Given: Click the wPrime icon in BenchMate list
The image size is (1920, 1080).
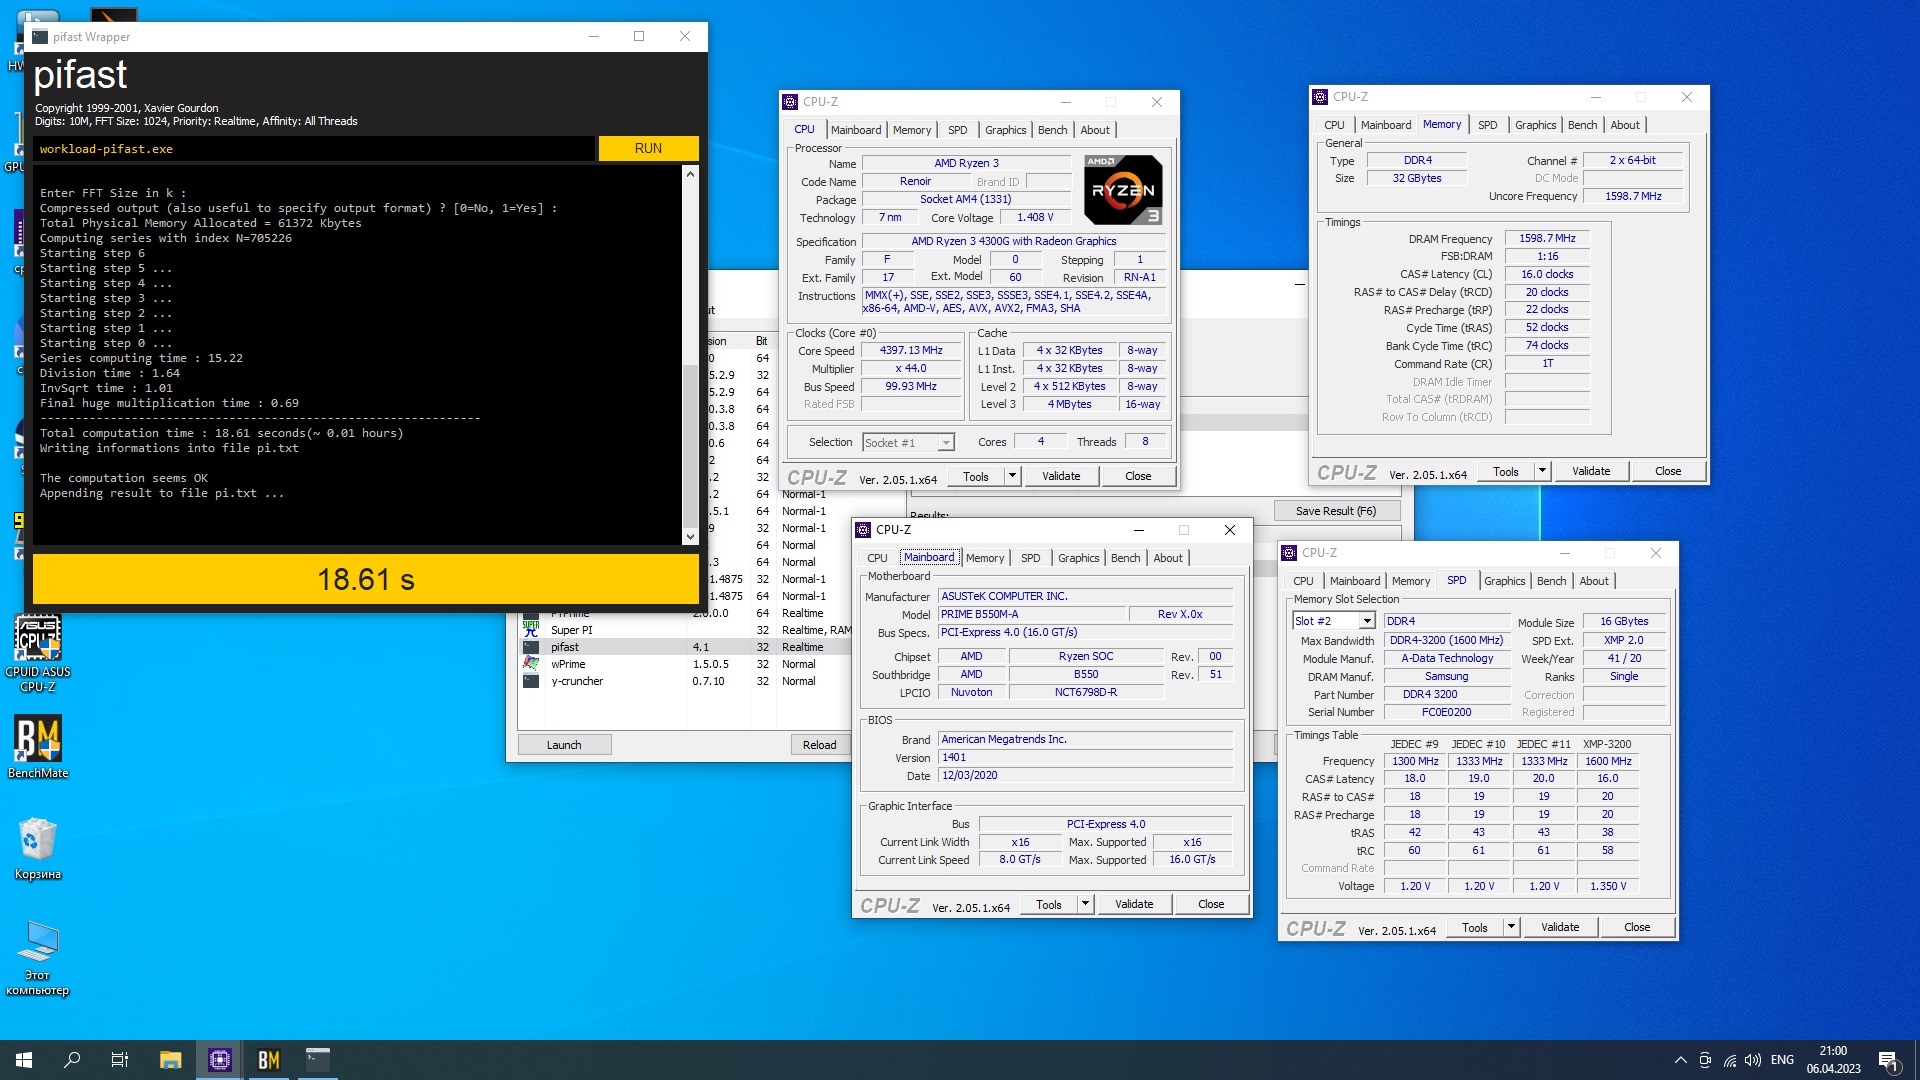Looking at the screenshot, I should [531, 664].
